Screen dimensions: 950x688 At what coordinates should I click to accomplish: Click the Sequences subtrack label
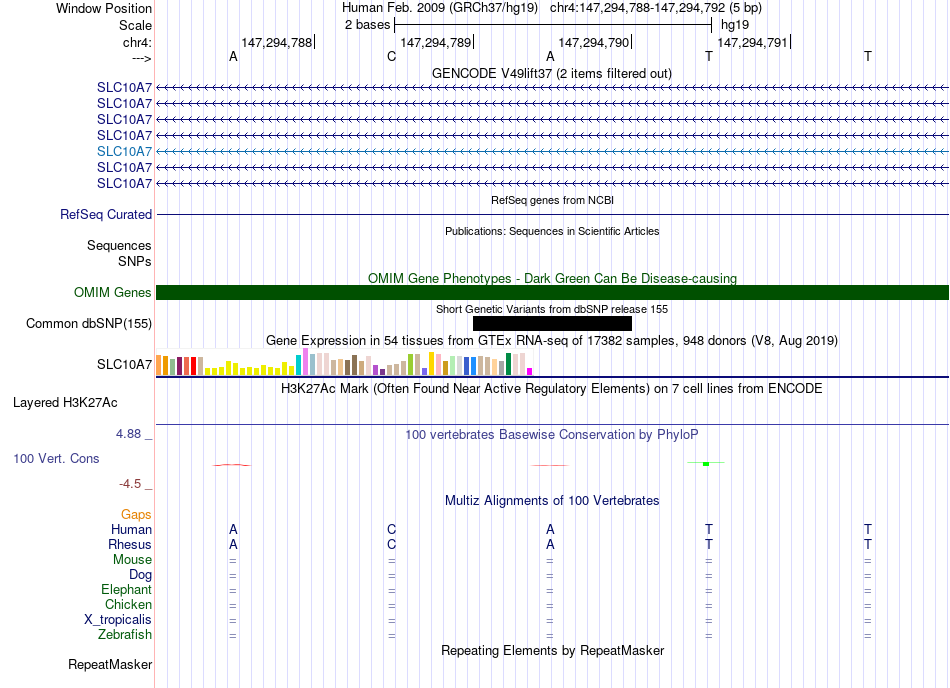pyautogui.click(x=119, y=245)
